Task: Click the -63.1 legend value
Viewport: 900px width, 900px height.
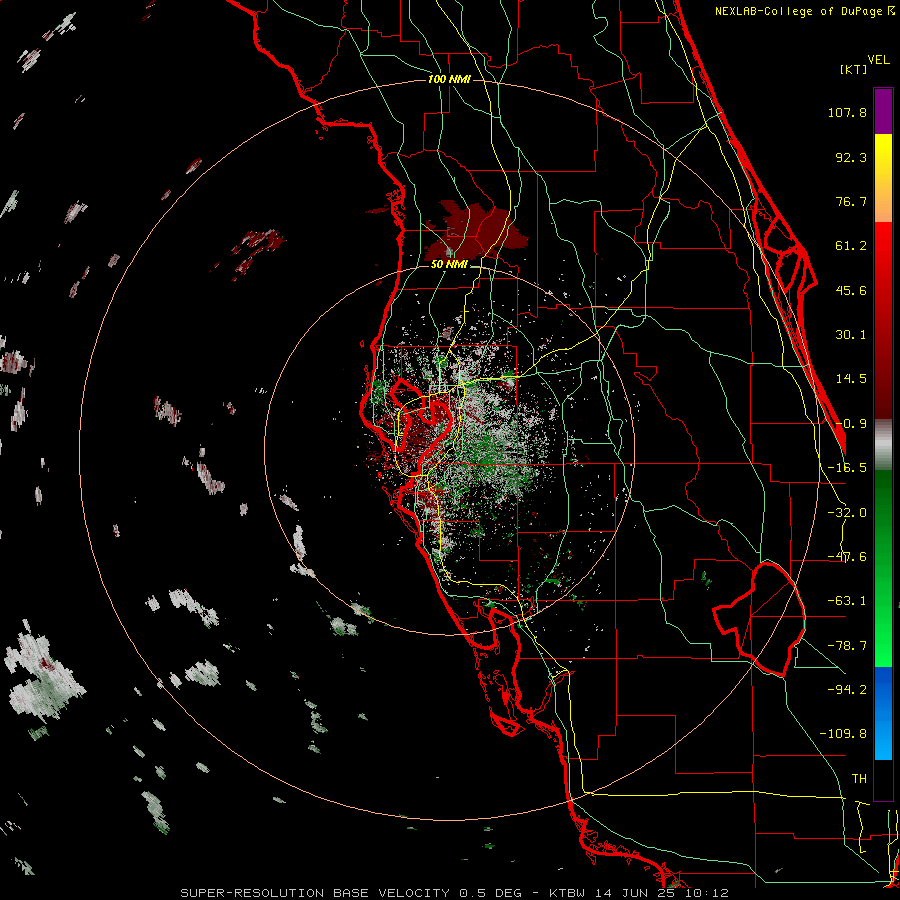Action: click(847, 601)
